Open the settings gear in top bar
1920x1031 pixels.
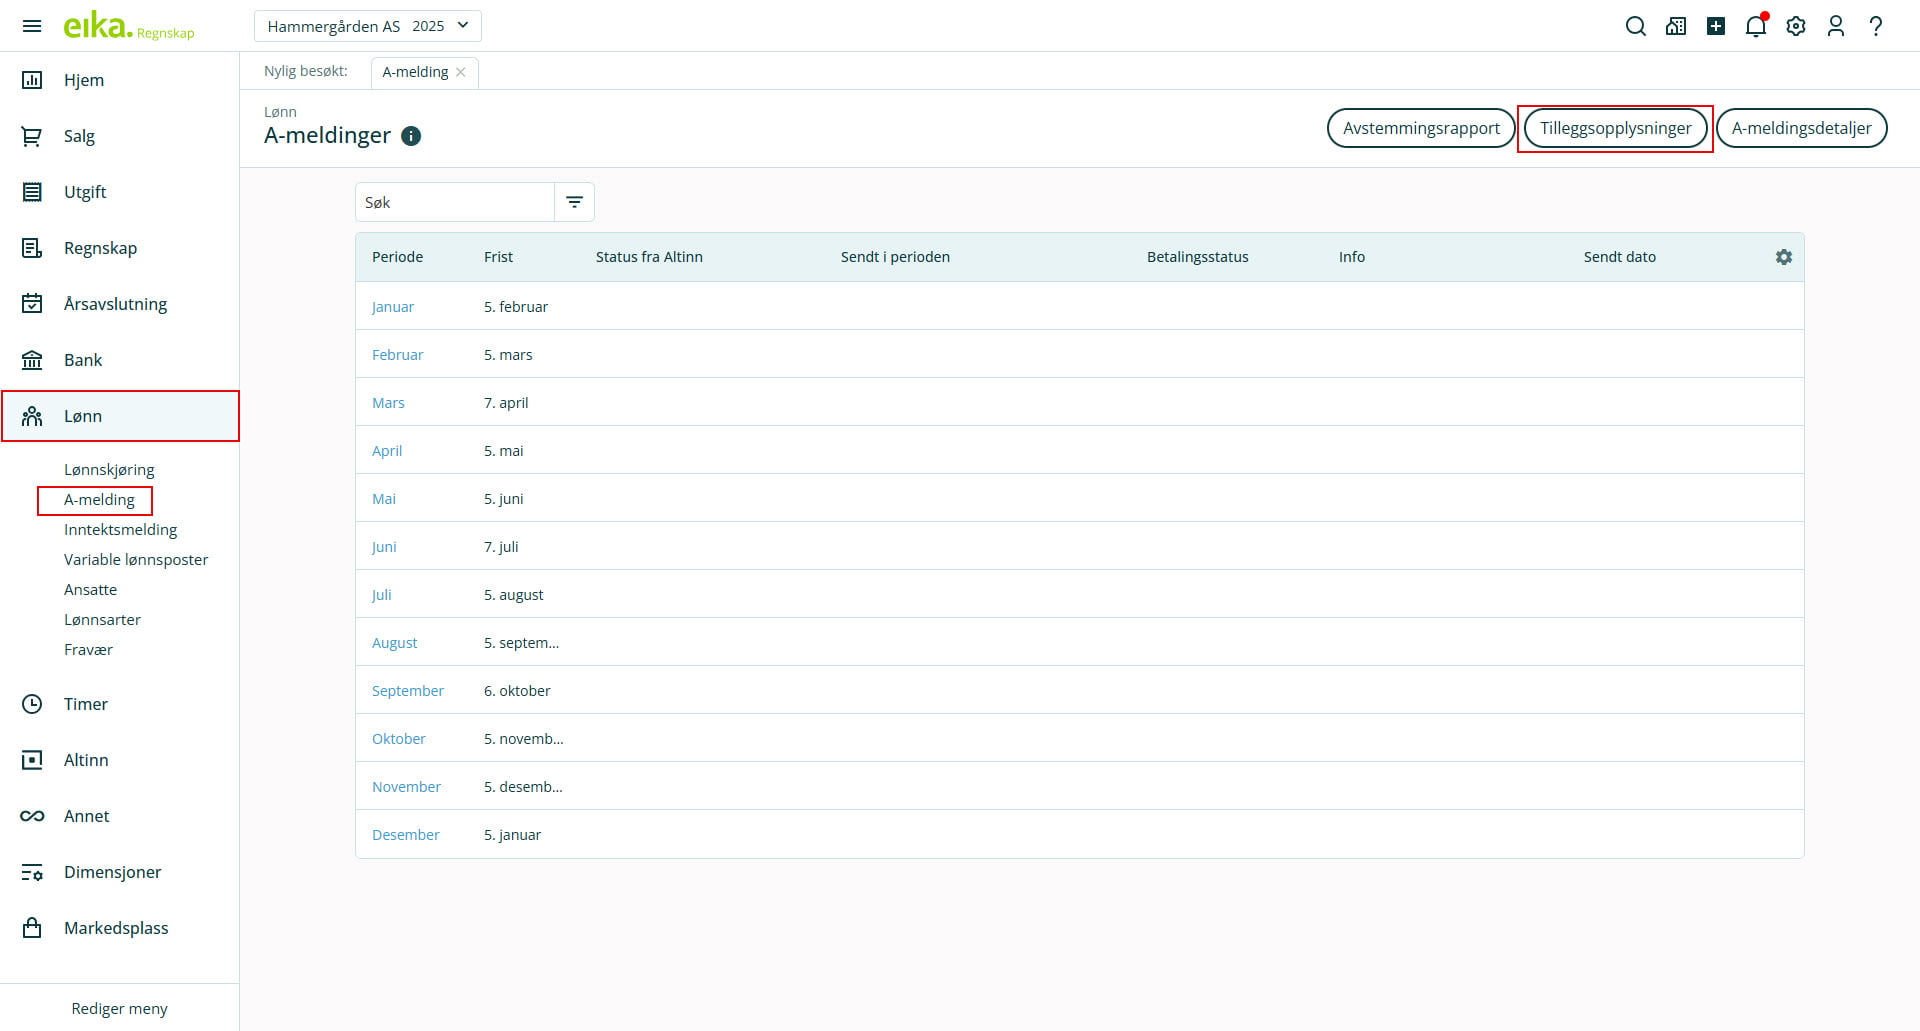pos(1796,27)
